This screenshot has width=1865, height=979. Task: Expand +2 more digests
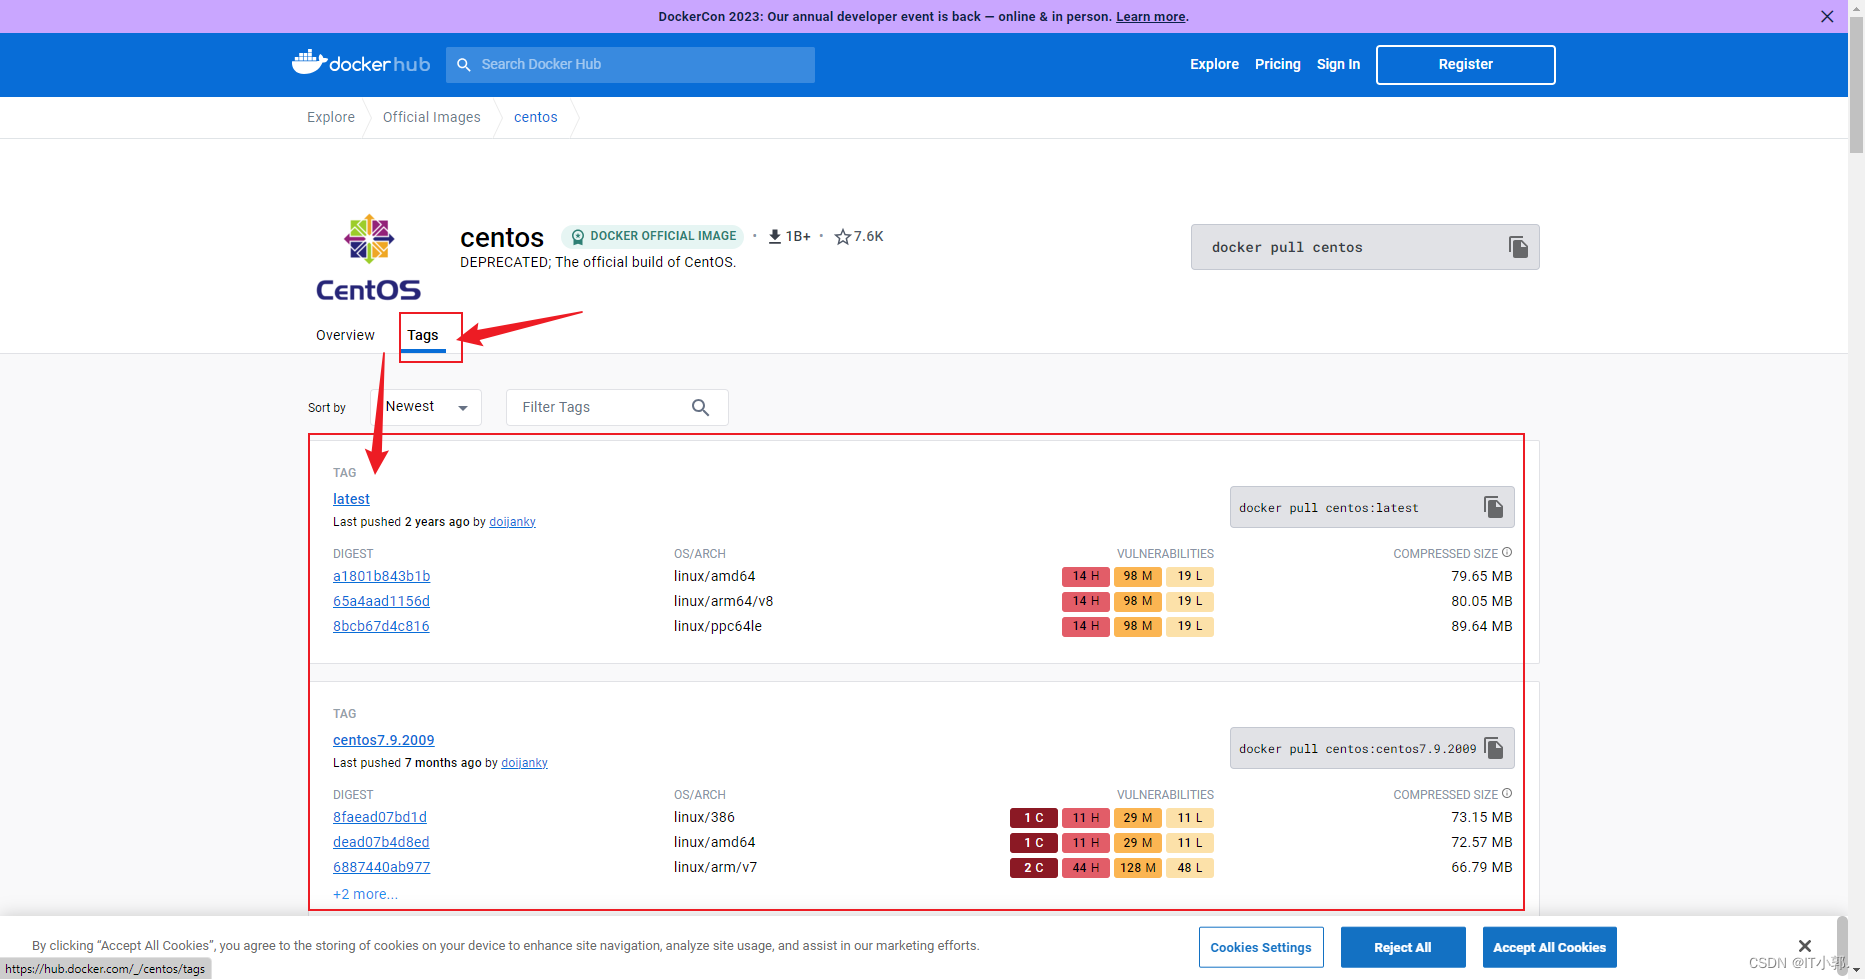click(x=365, y=894)
